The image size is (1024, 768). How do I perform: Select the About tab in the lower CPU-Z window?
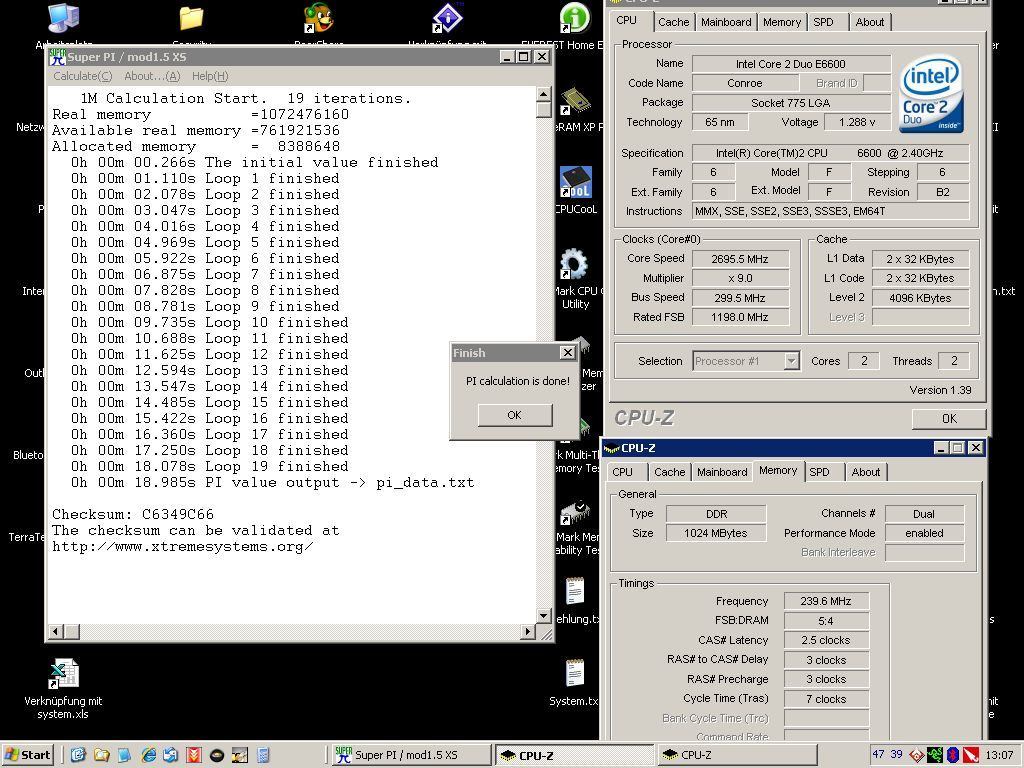tap(866, 472)
